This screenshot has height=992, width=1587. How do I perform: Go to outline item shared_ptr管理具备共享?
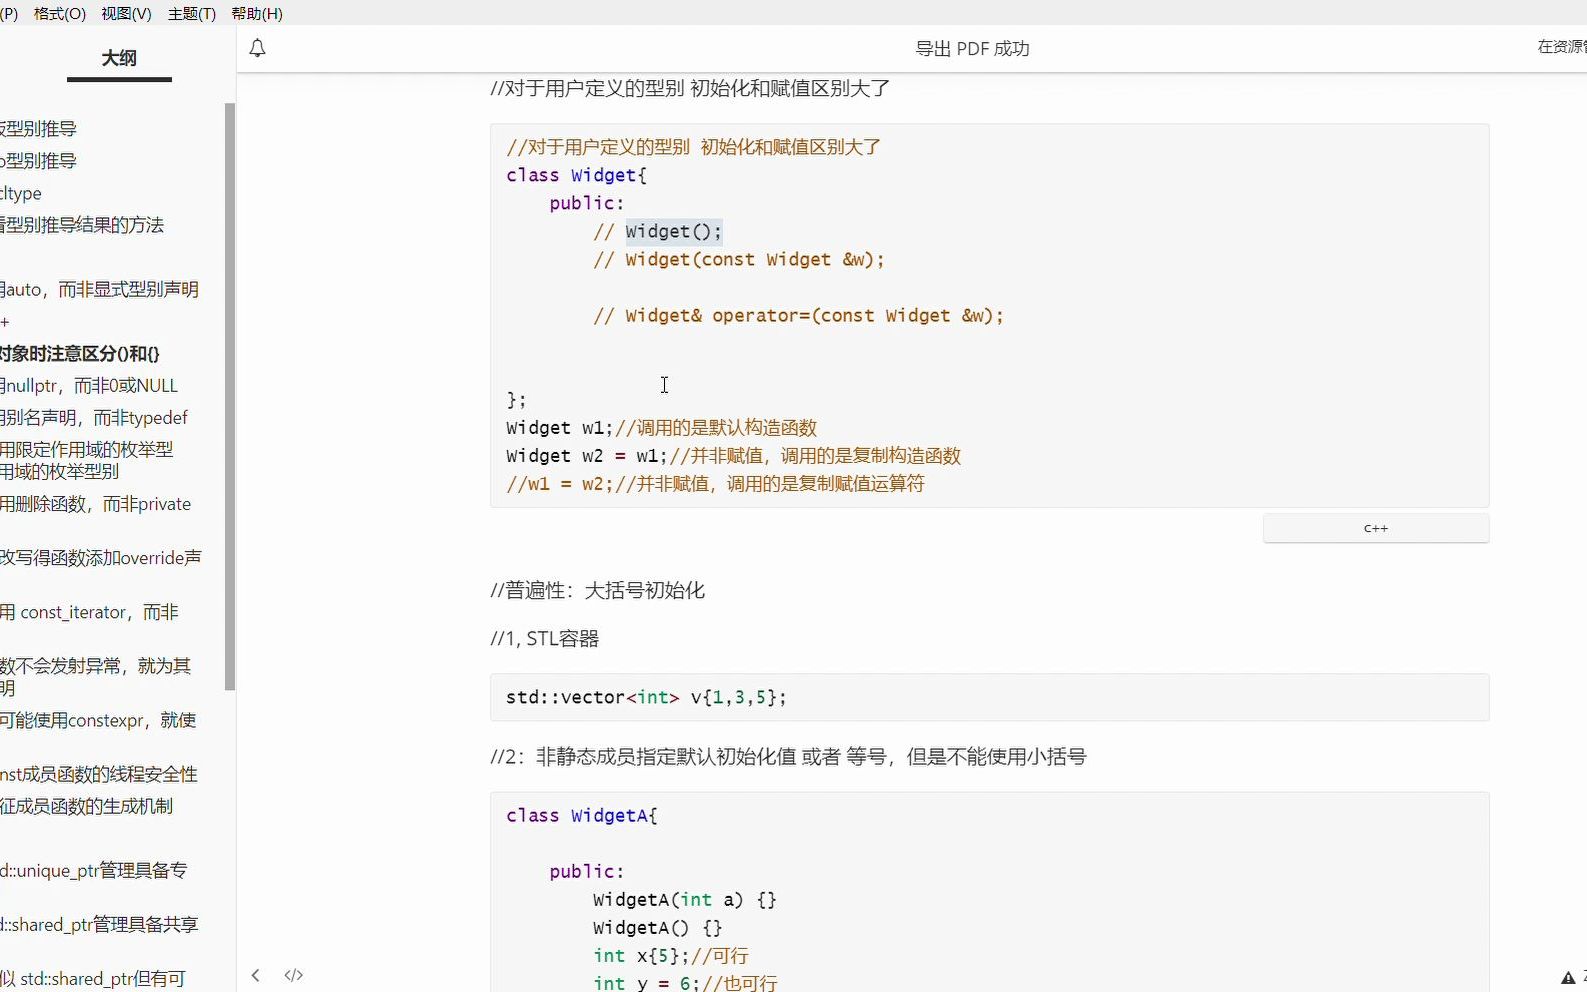[99, 924]
